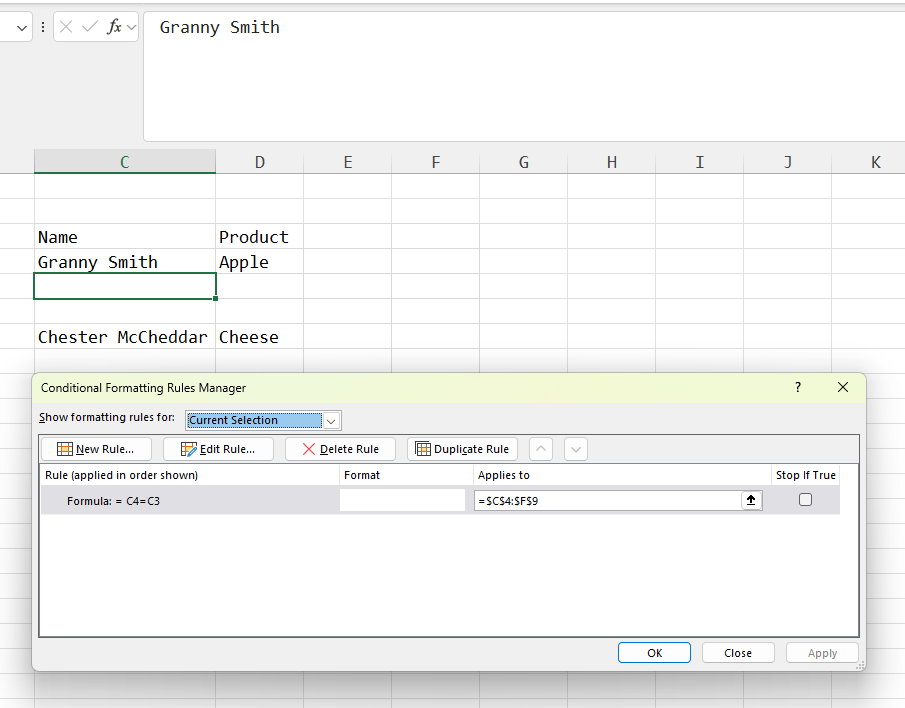
Task: Move the rule up with arrow button
Action: coord(541,449)
